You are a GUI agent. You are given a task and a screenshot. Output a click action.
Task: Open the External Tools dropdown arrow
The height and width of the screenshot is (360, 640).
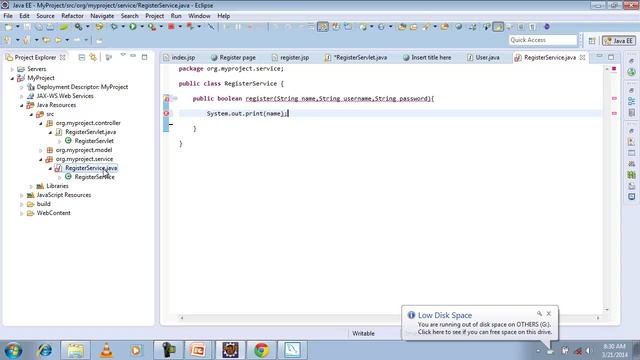tap(161, 27)
